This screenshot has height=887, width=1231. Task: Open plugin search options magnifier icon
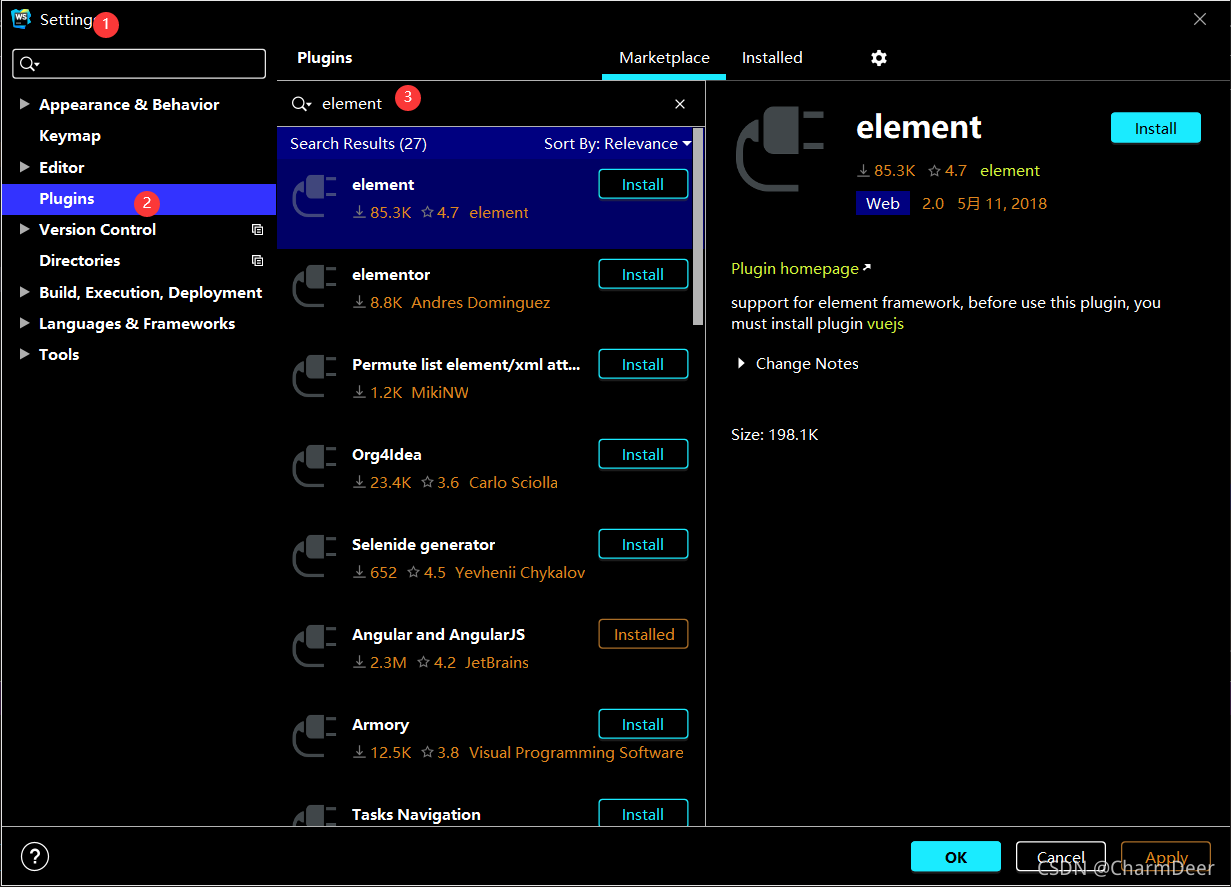click(301, 104)
